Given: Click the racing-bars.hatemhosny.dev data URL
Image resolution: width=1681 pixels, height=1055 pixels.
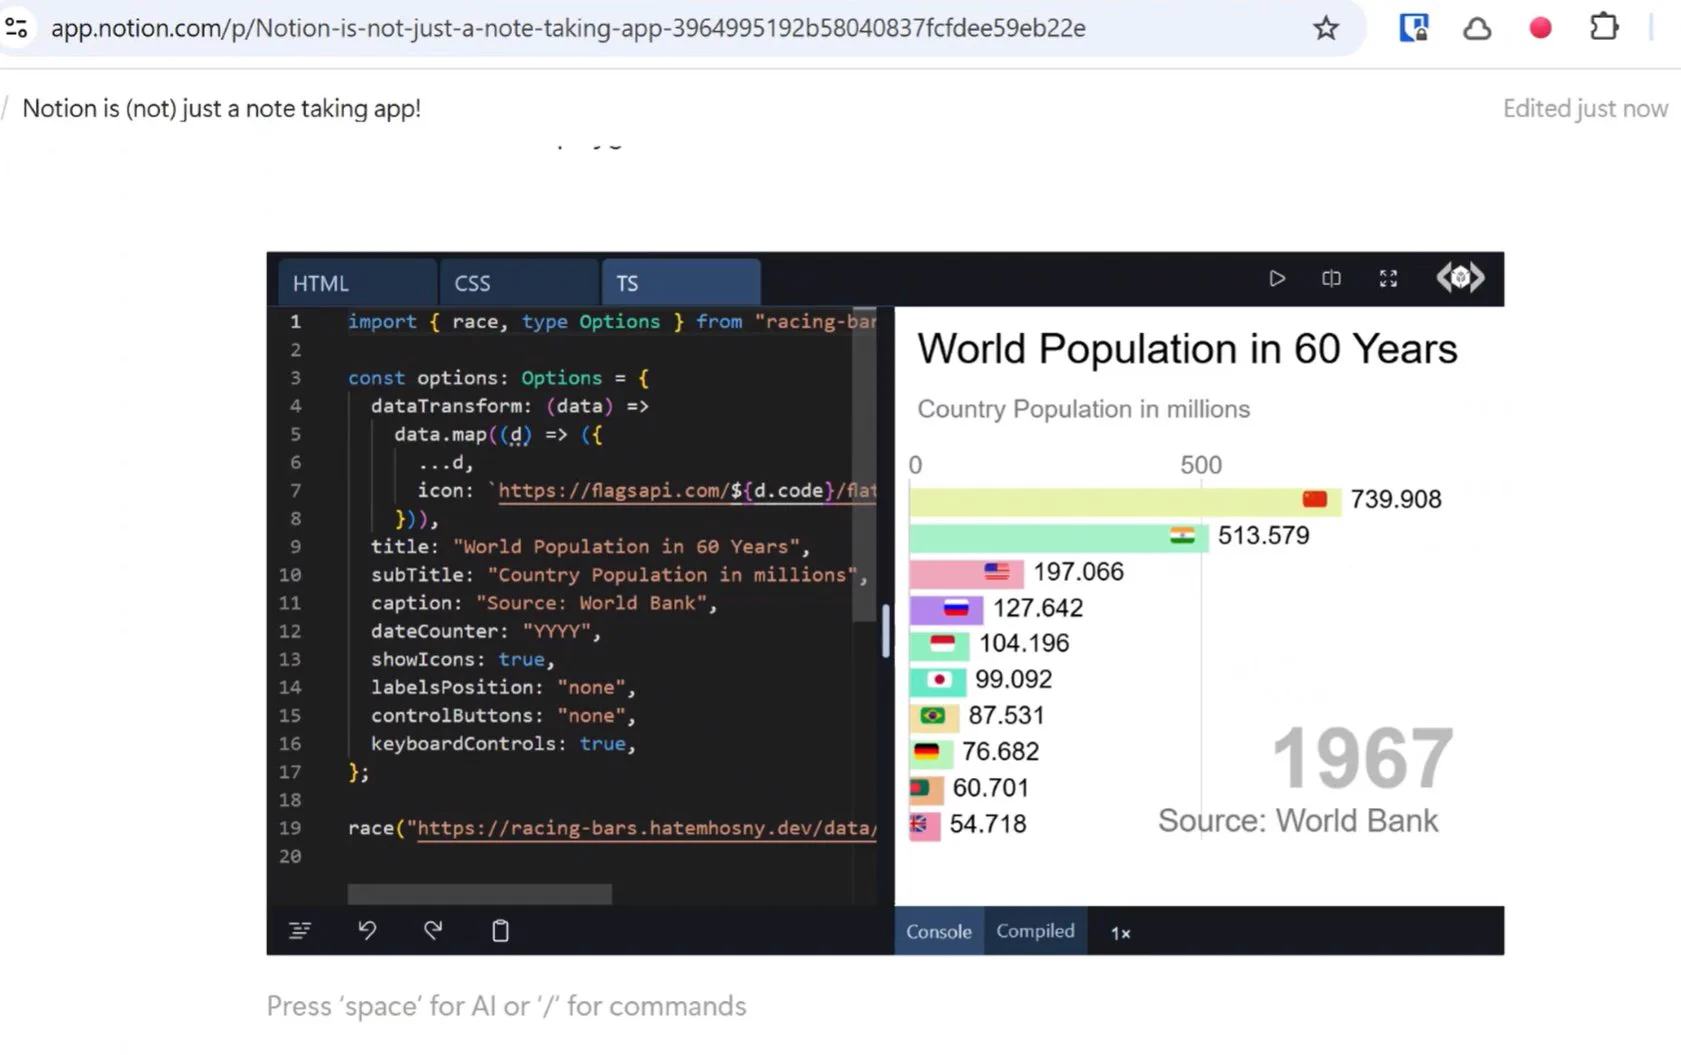Looking at the screenshot, I should 647,828.
